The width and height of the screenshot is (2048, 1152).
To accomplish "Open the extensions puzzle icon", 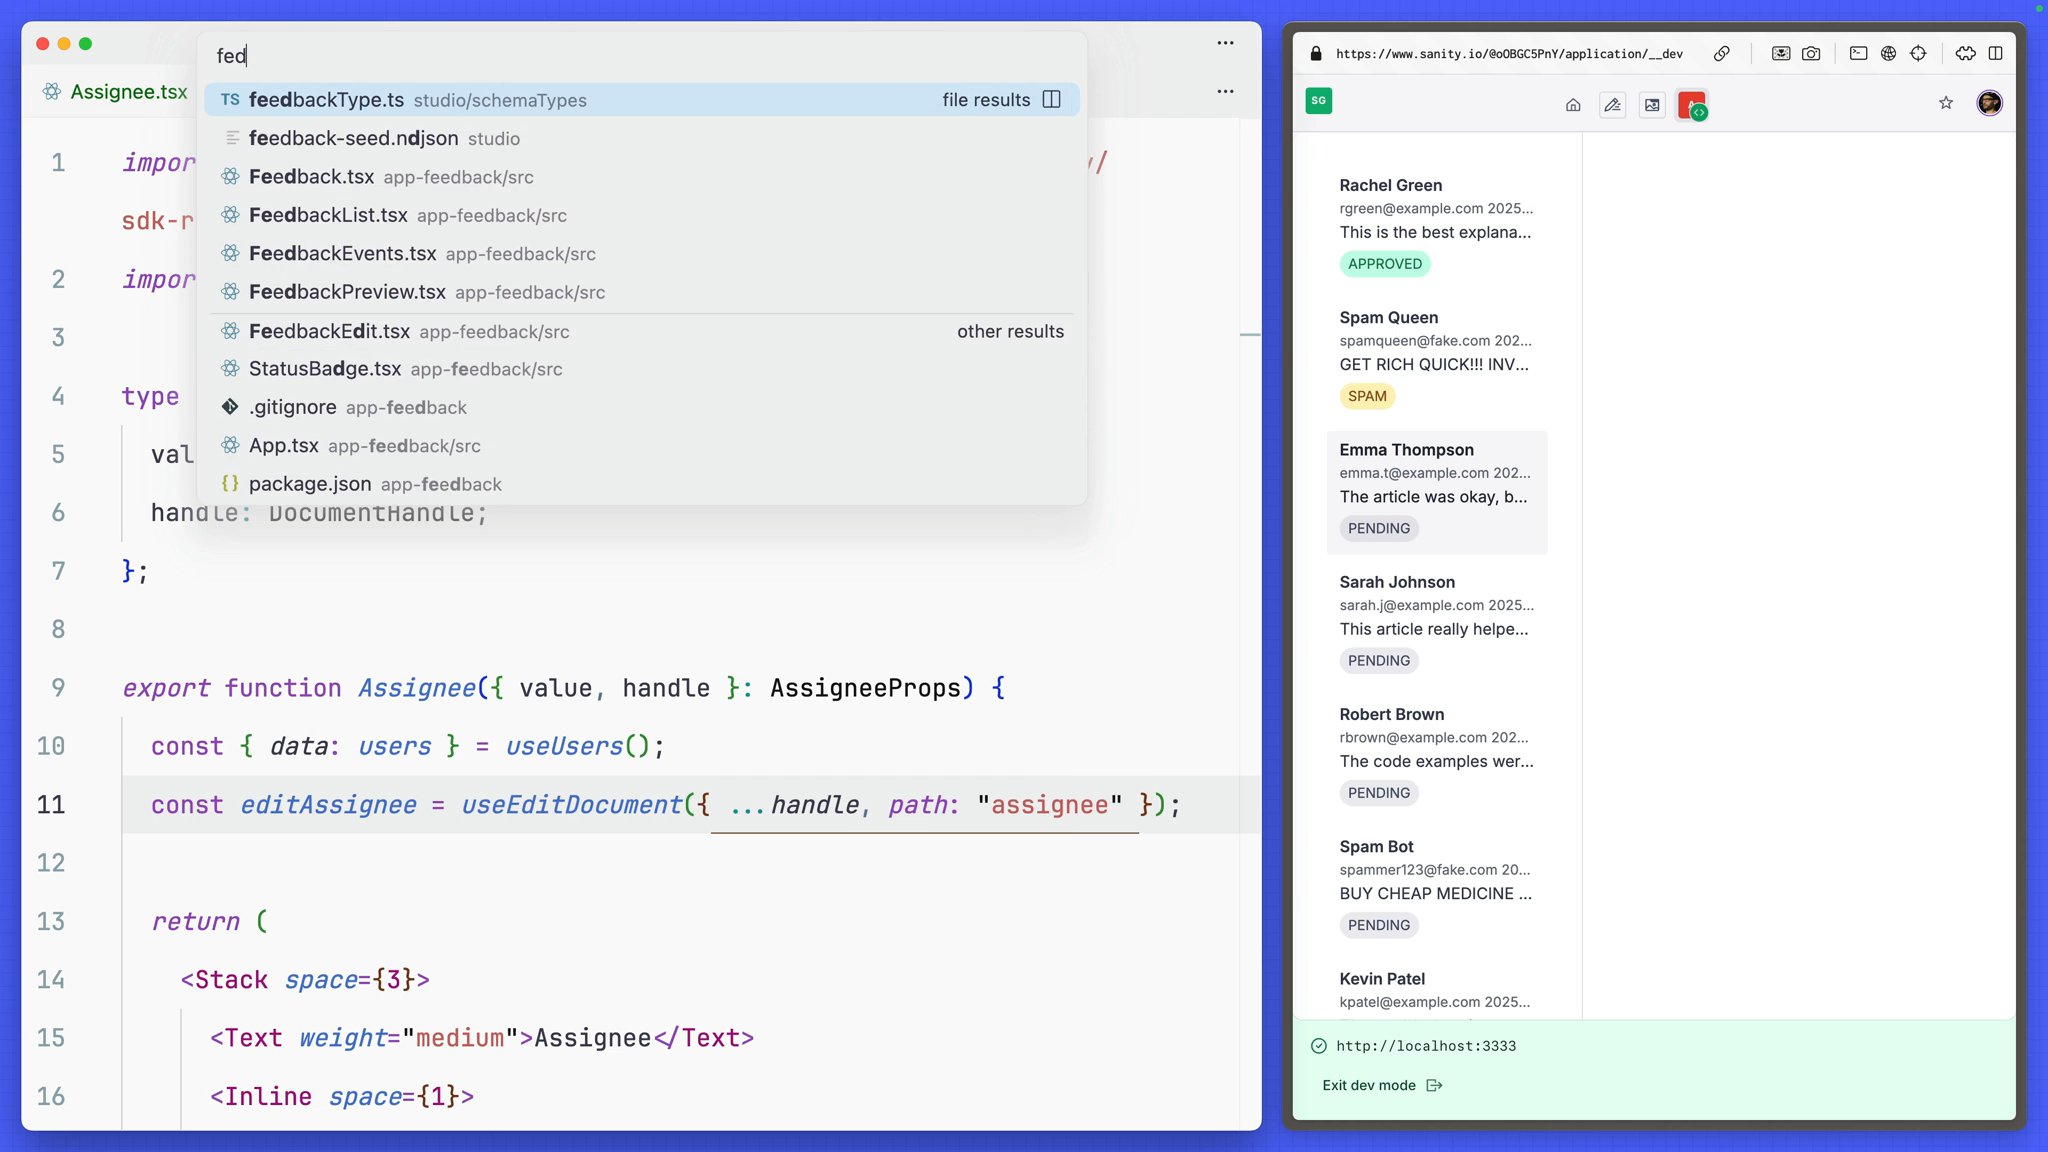I will pyautogui.click(x=1966, y=54).
